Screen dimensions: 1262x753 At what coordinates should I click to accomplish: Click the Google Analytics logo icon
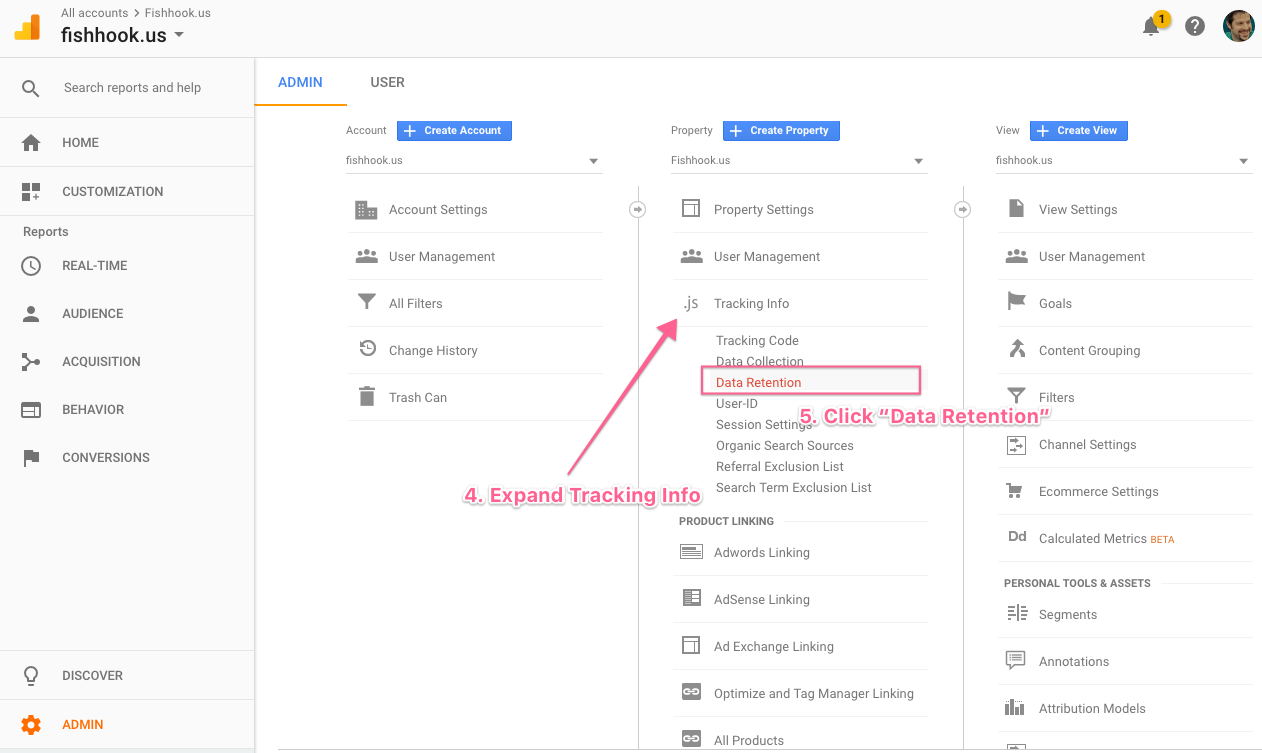click(x=27, y=27)
